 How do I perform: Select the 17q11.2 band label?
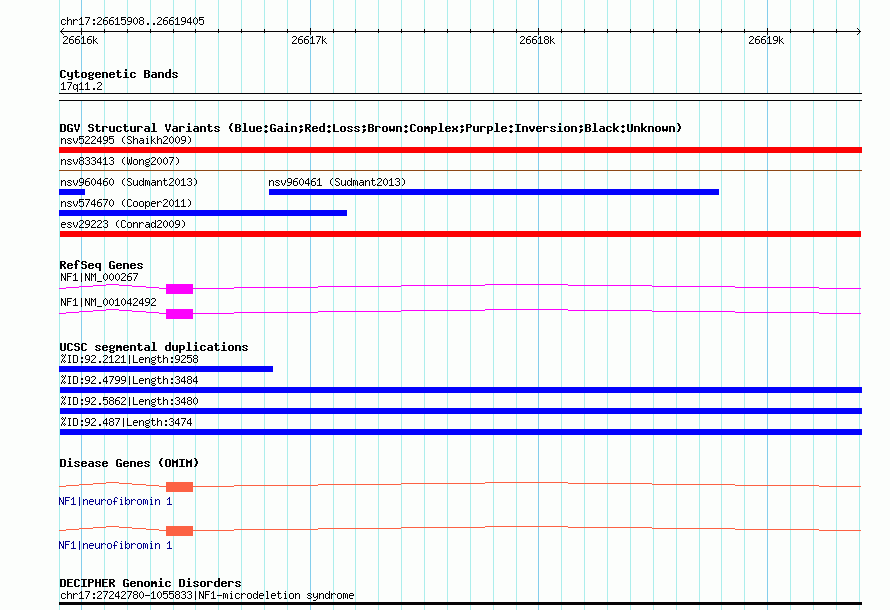pos(81,86)
